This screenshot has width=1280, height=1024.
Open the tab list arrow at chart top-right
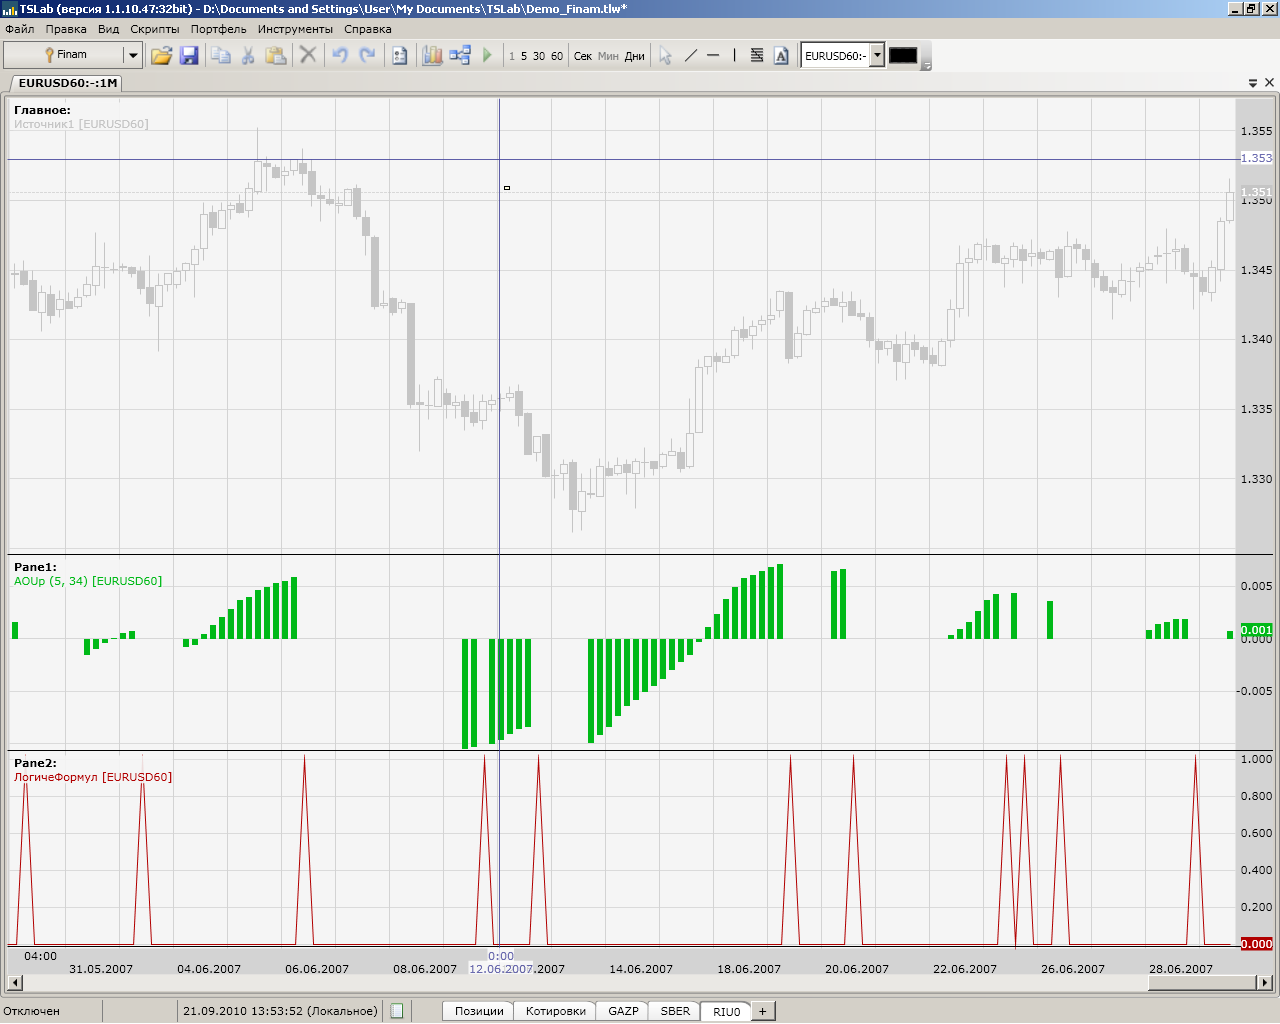1253,83
